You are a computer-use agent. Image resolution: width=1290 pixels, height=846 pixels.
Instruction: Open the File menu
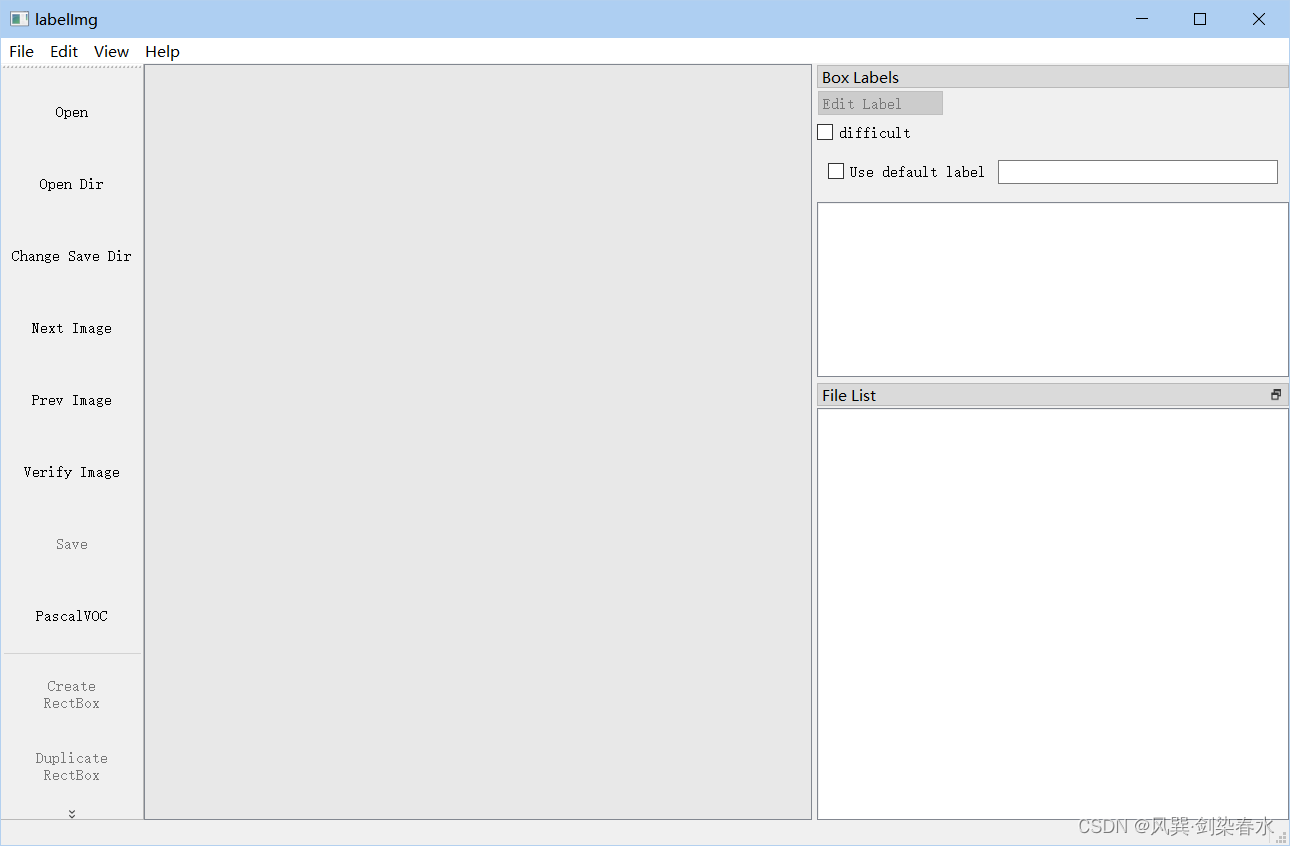click(x=21, y=52)
